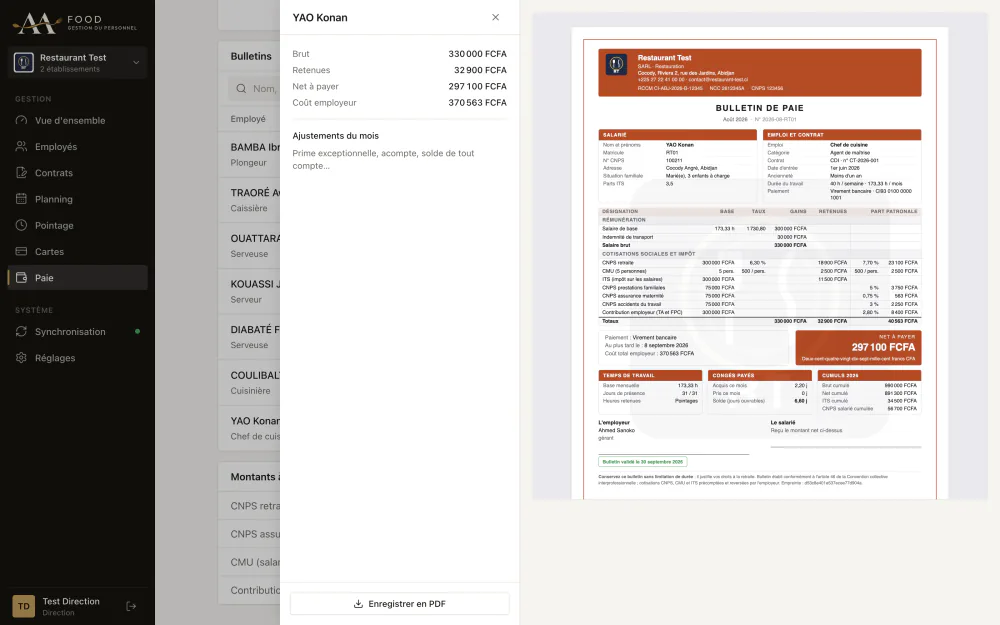Click the Réglages gear icon
1000x625 pixels.
click(x=21, y=358)
